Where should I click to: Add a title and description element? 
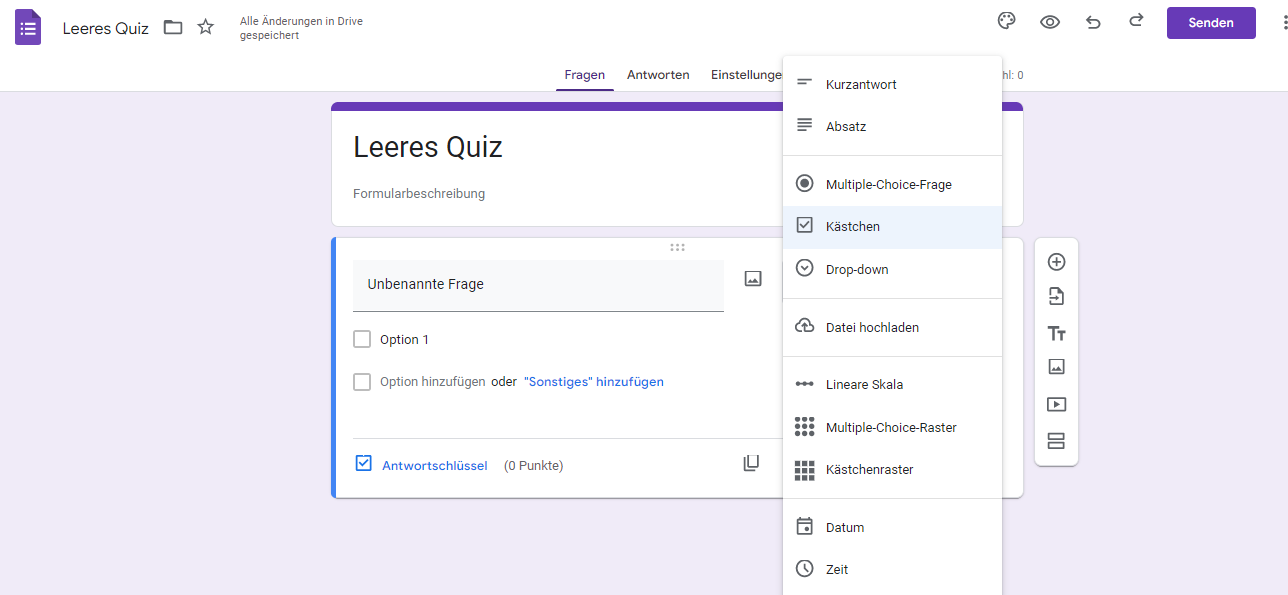[x=1056, y=333]
